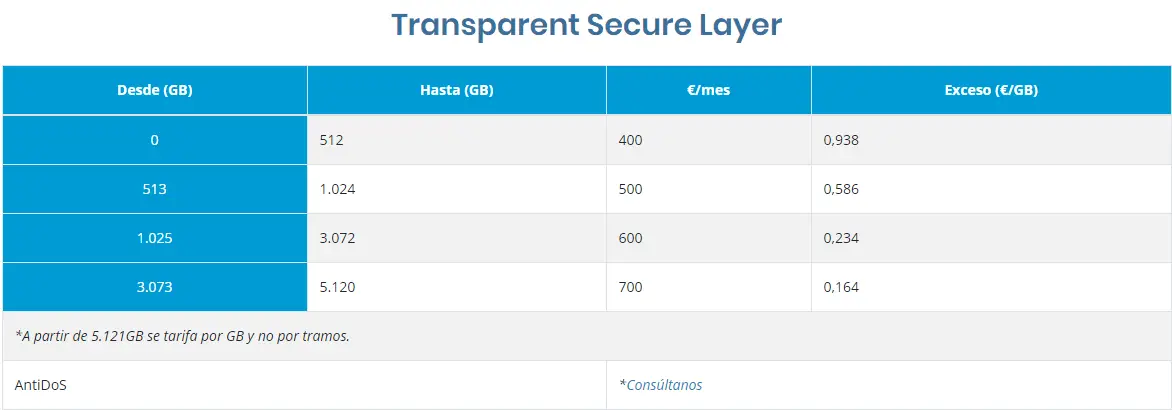
Task: Select the 0,234 excess rate cell
Action: coord(841,238)
